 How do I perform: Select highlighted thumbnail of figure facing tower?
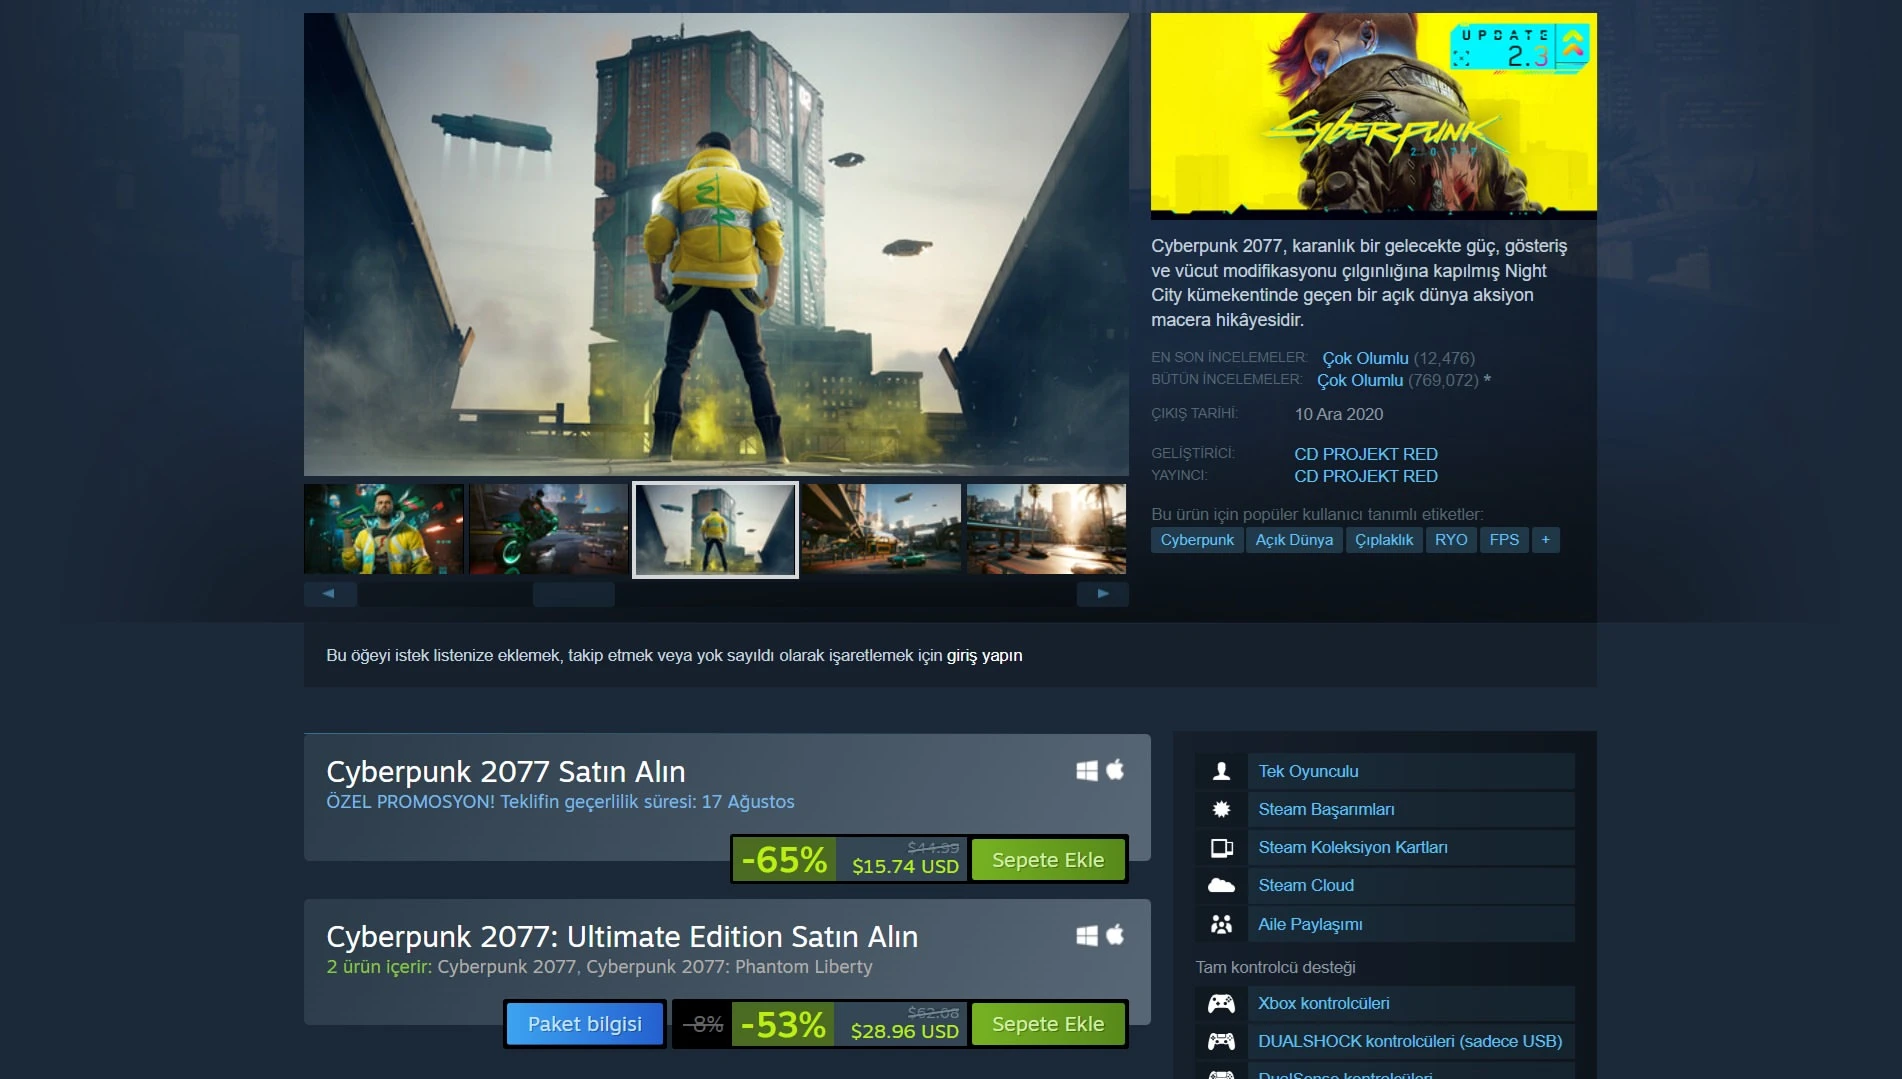pyautogui.click(x=715, y=530)
